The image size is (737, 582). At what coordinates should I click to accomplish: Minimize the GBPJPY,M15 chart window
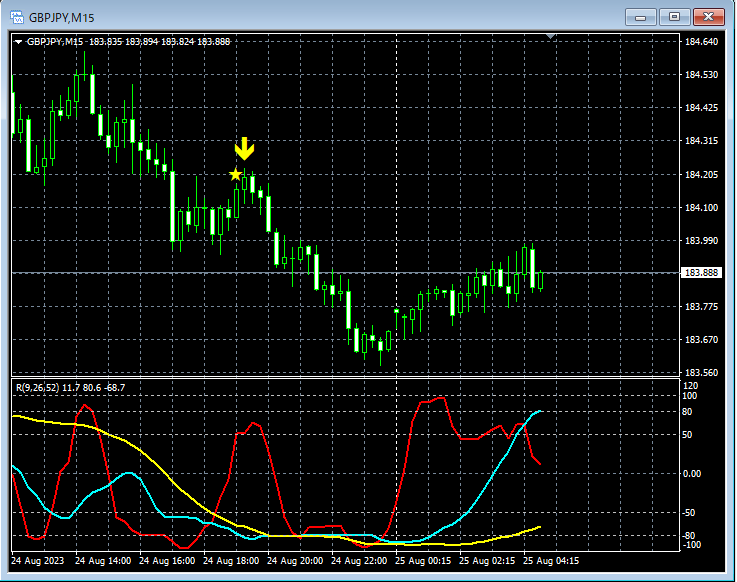(x=640, y=17)
